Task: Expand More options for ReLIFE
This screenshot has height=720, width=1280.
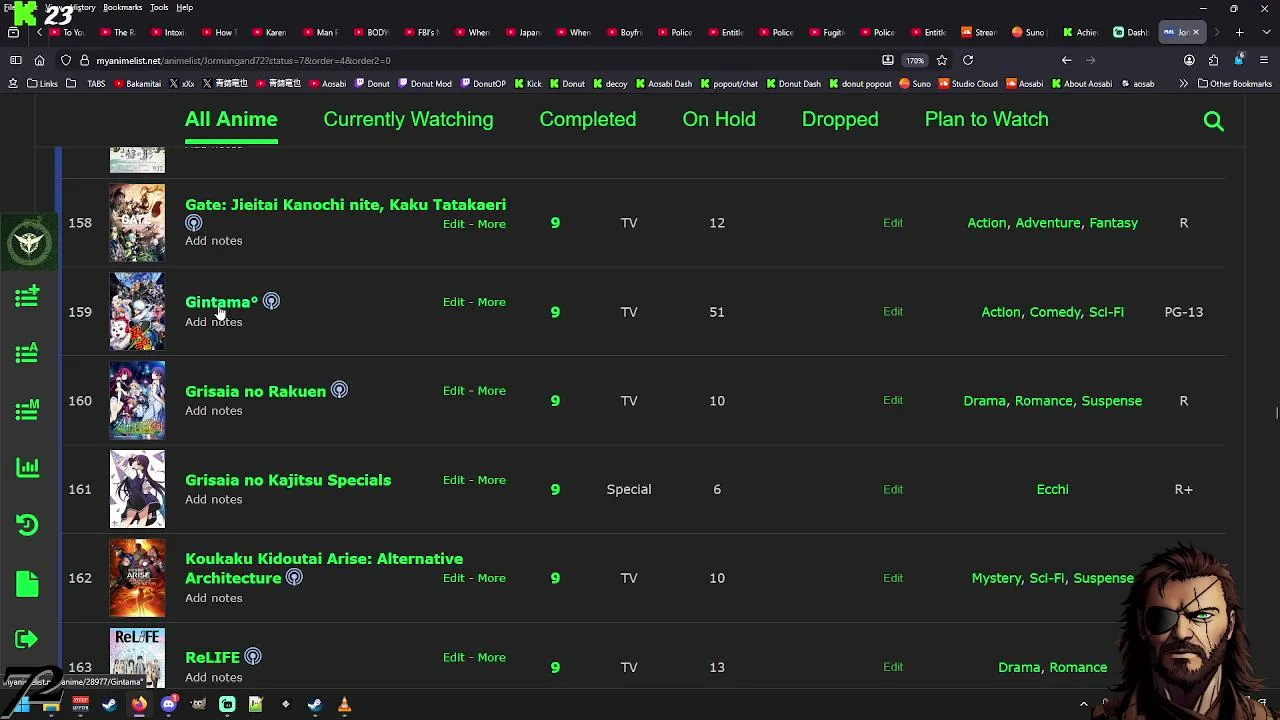Action: coord(491,657)
